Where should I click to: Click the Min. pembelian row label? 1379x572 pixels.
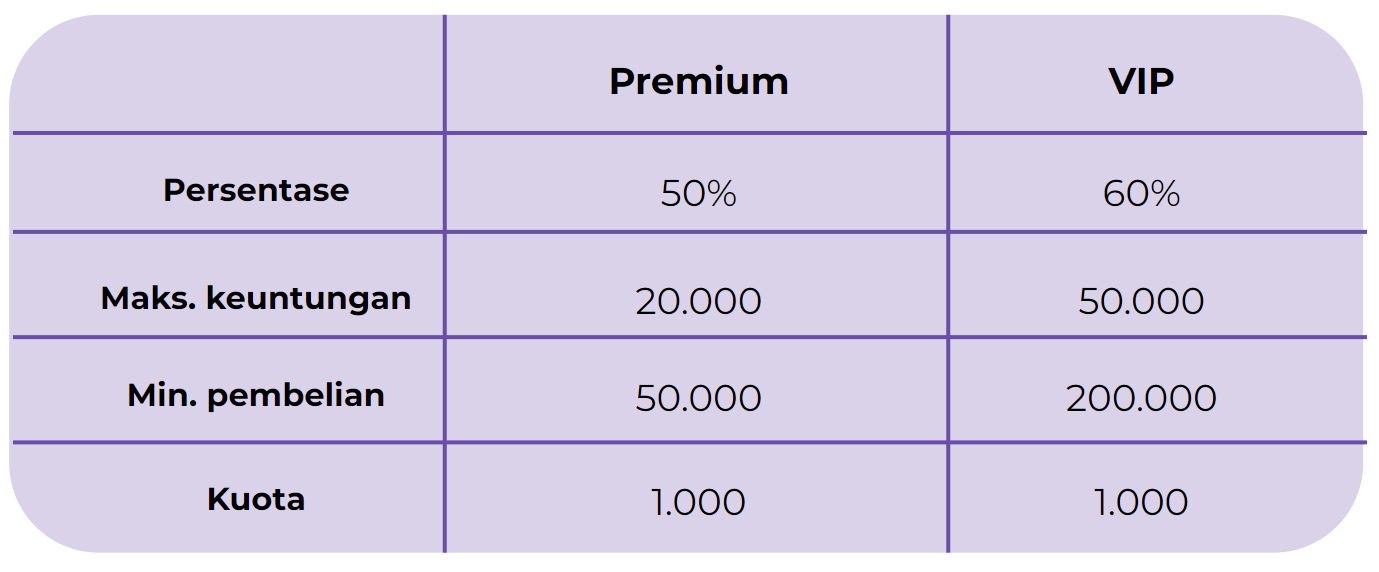pos(256,395)
